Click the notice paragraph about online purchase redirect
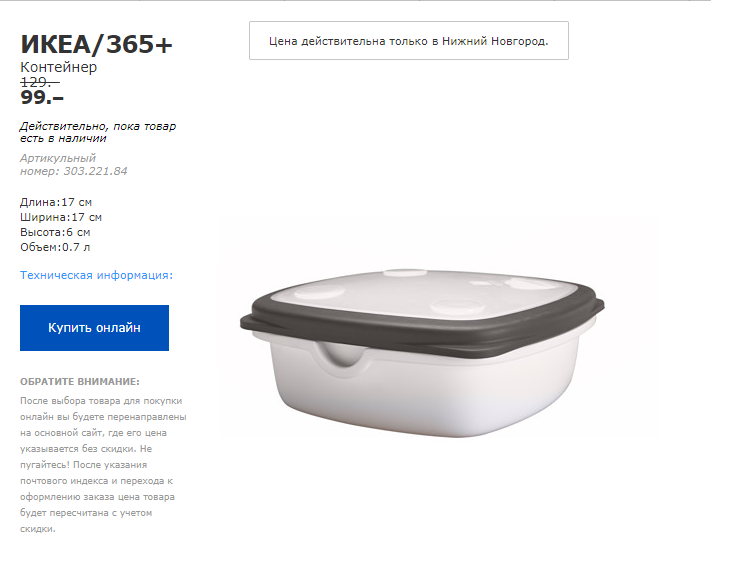 (x=103, y=465)
